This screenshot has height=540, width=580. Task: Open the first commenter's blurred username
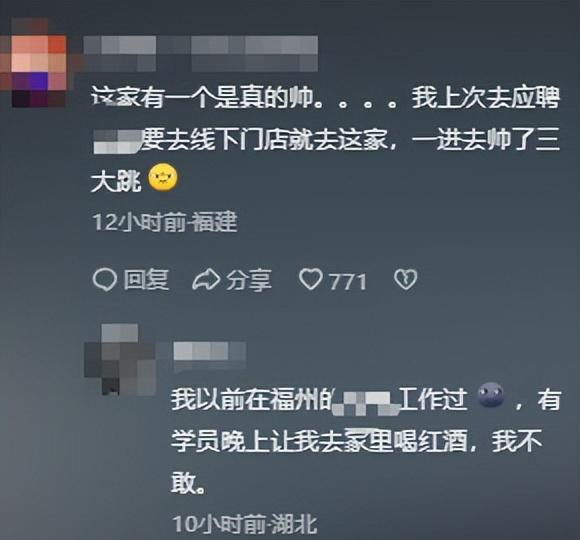point(200,54)
